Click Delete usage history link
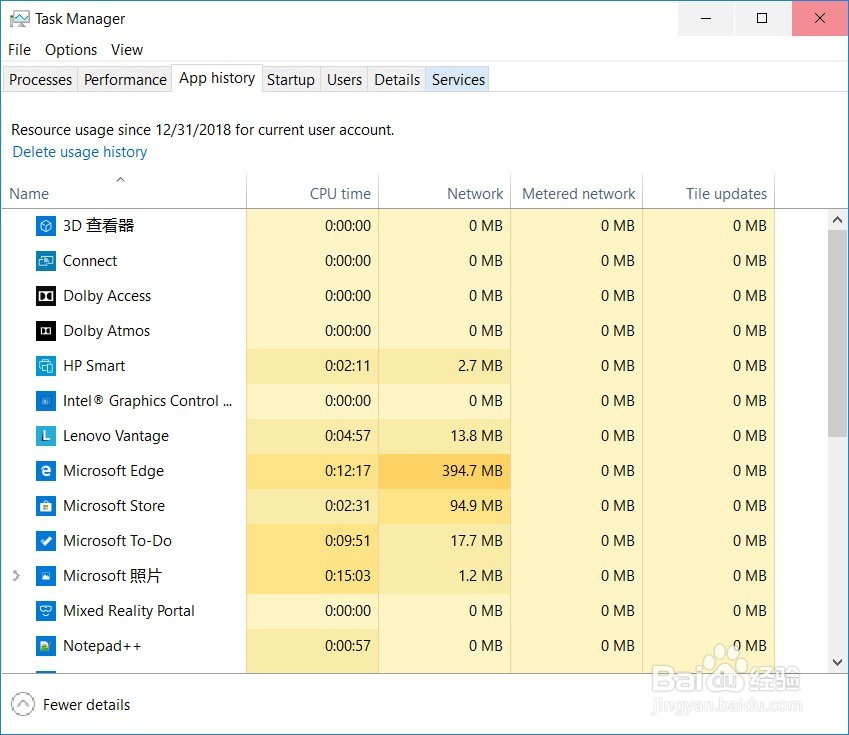Screen dimensions: 849x735 [x=80, y=152]
